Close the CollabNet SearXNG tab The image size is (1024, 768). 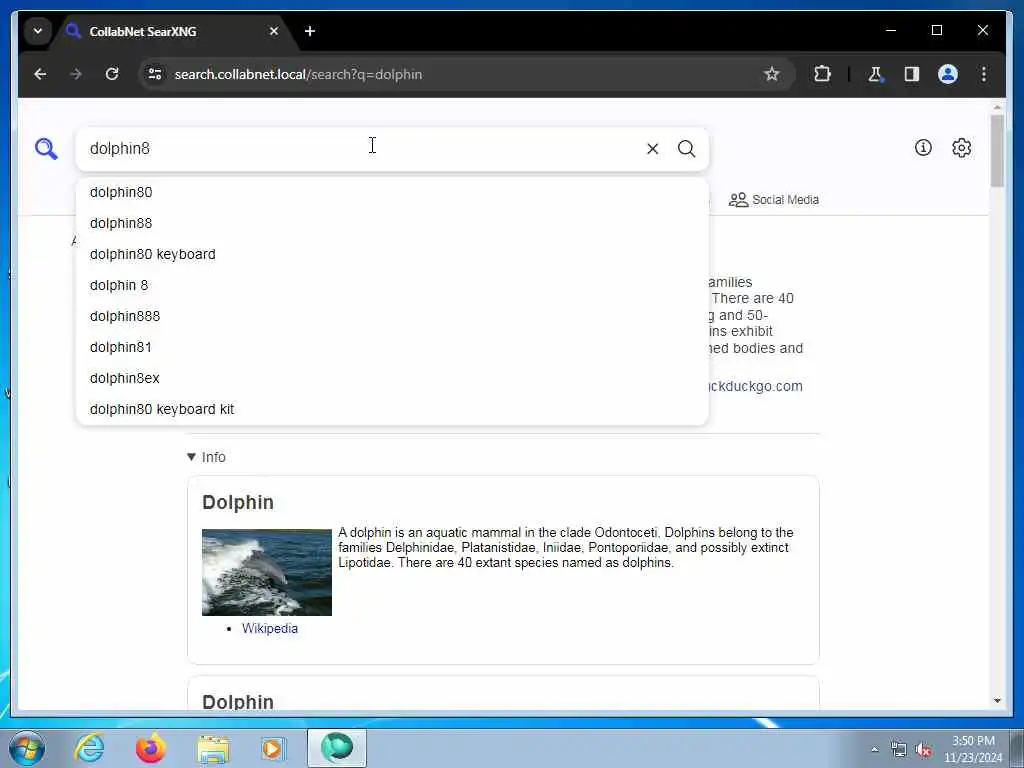(274, 31)
